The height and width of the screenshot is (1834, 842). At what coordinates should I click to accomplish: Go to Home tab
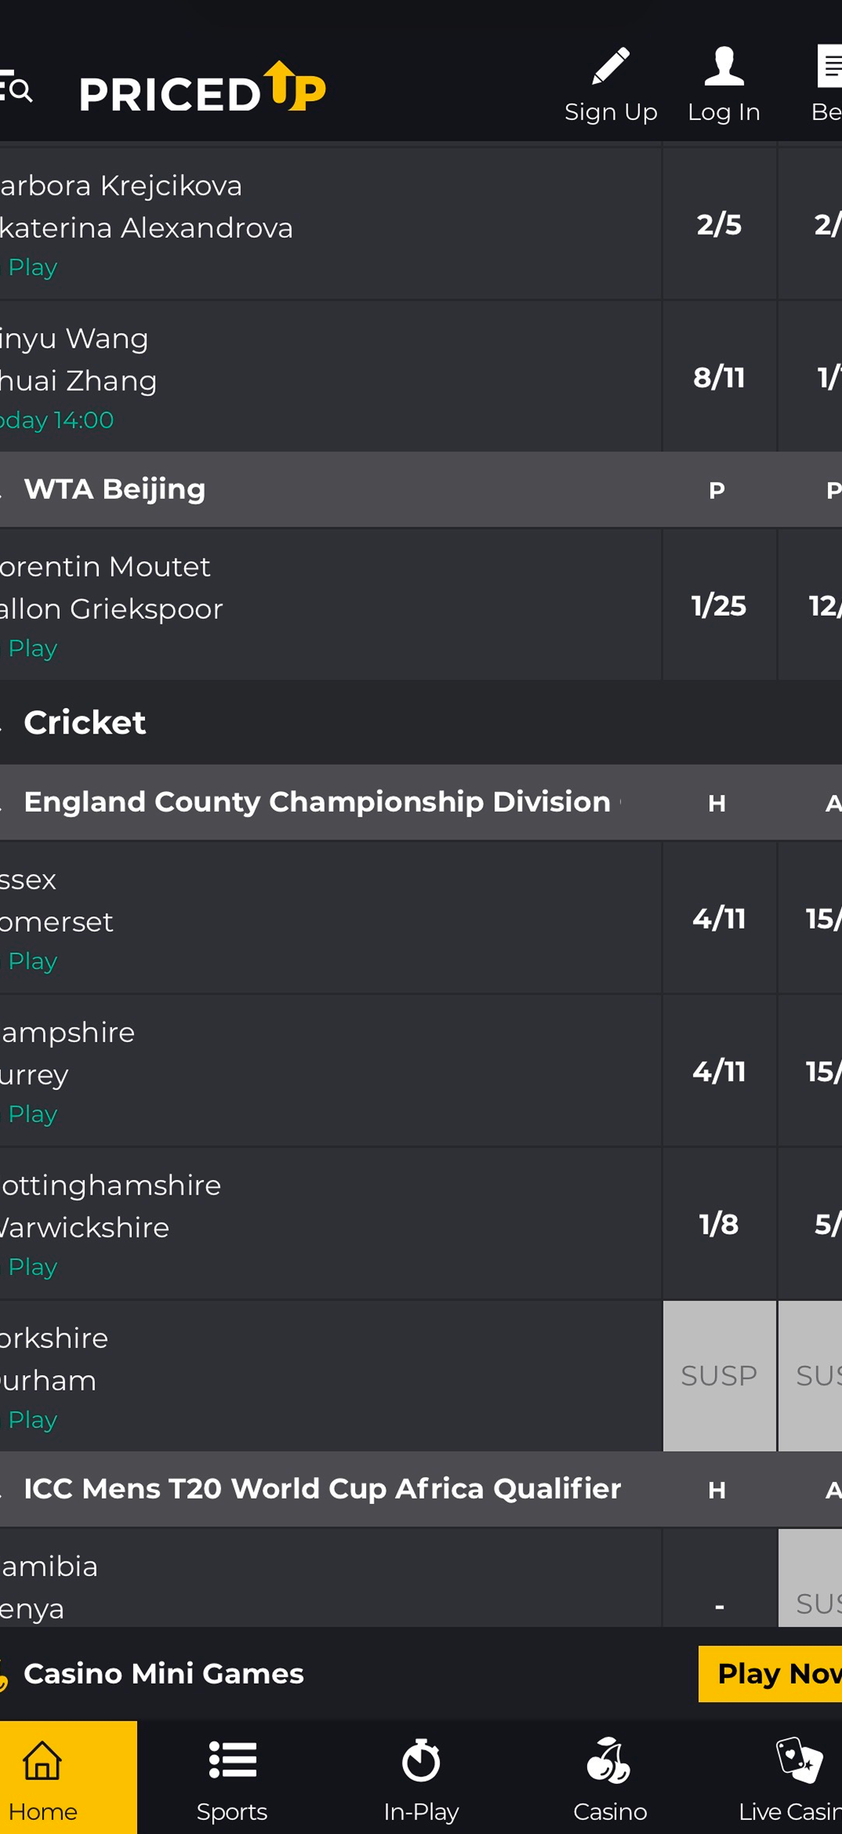coord(43,1777)
